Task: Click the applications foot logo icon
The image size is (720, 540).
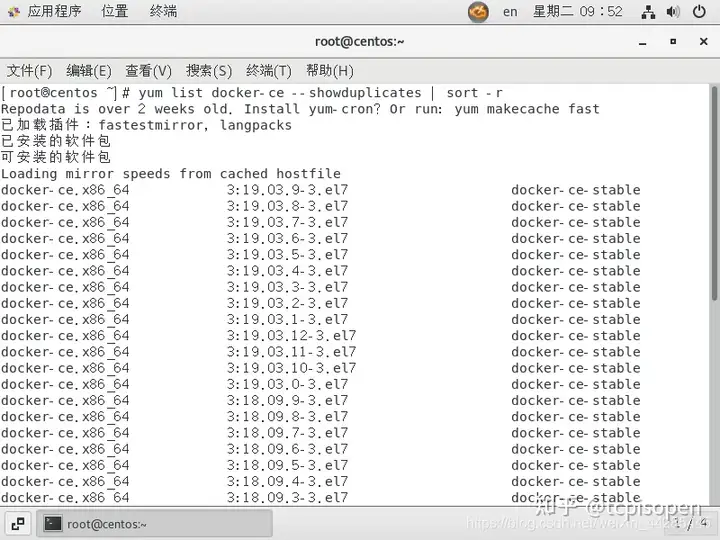Action: click(14, 11)
